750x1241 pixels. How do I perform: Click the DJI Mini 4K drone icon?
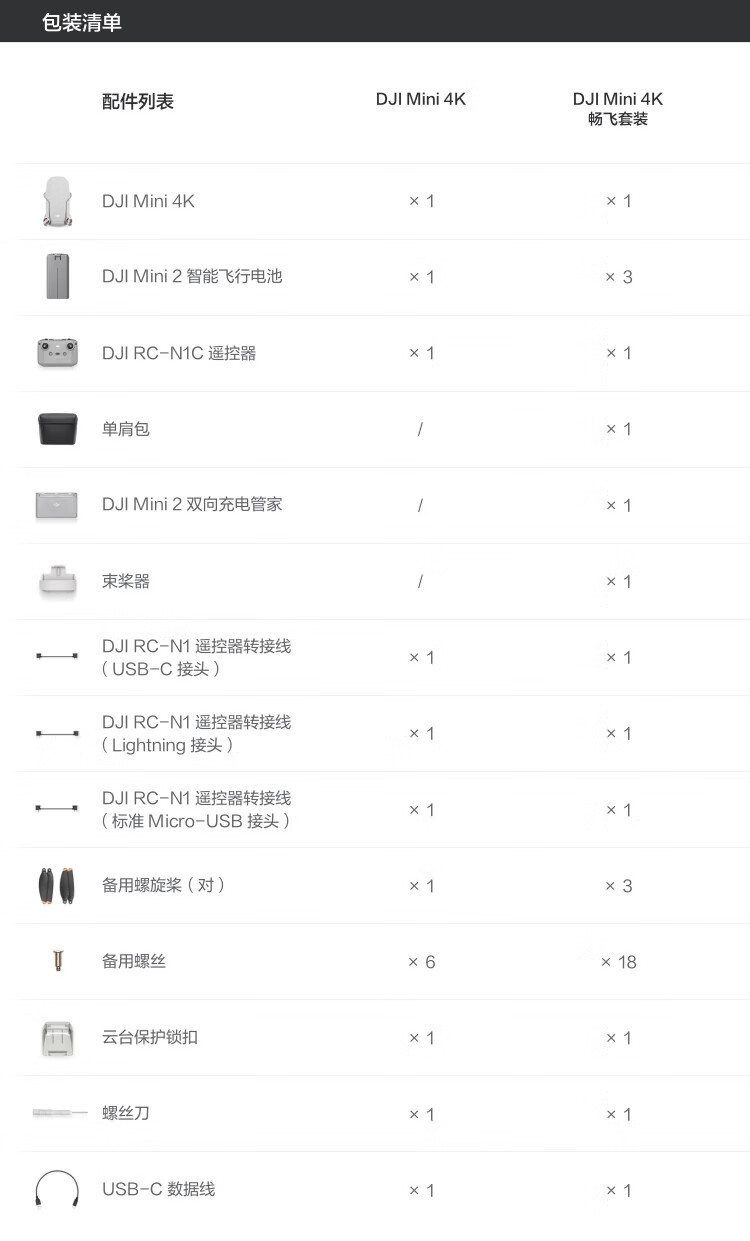[x=57, y=201]
